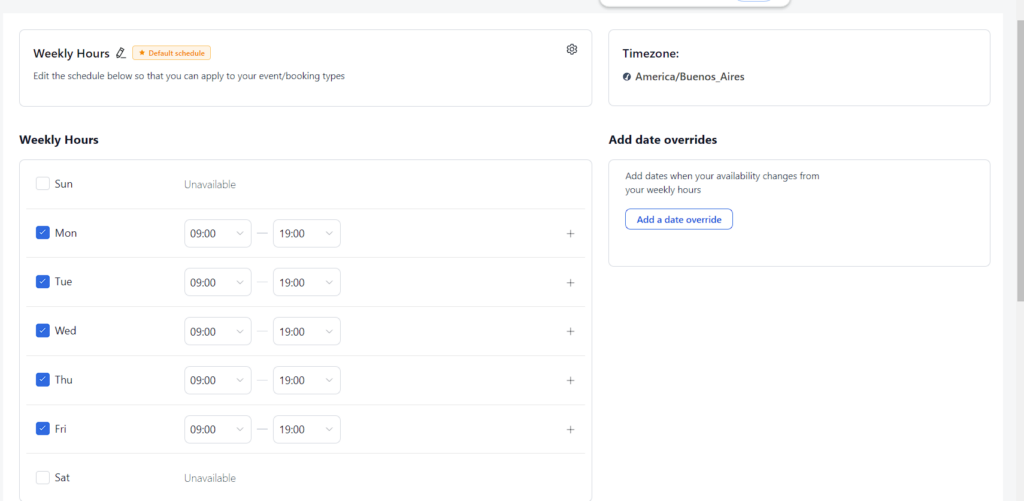The height and width of the screenshot is (501, 1024).
Task: Open Monday start time 09:00 dropdown
Action: pos(217,234)
